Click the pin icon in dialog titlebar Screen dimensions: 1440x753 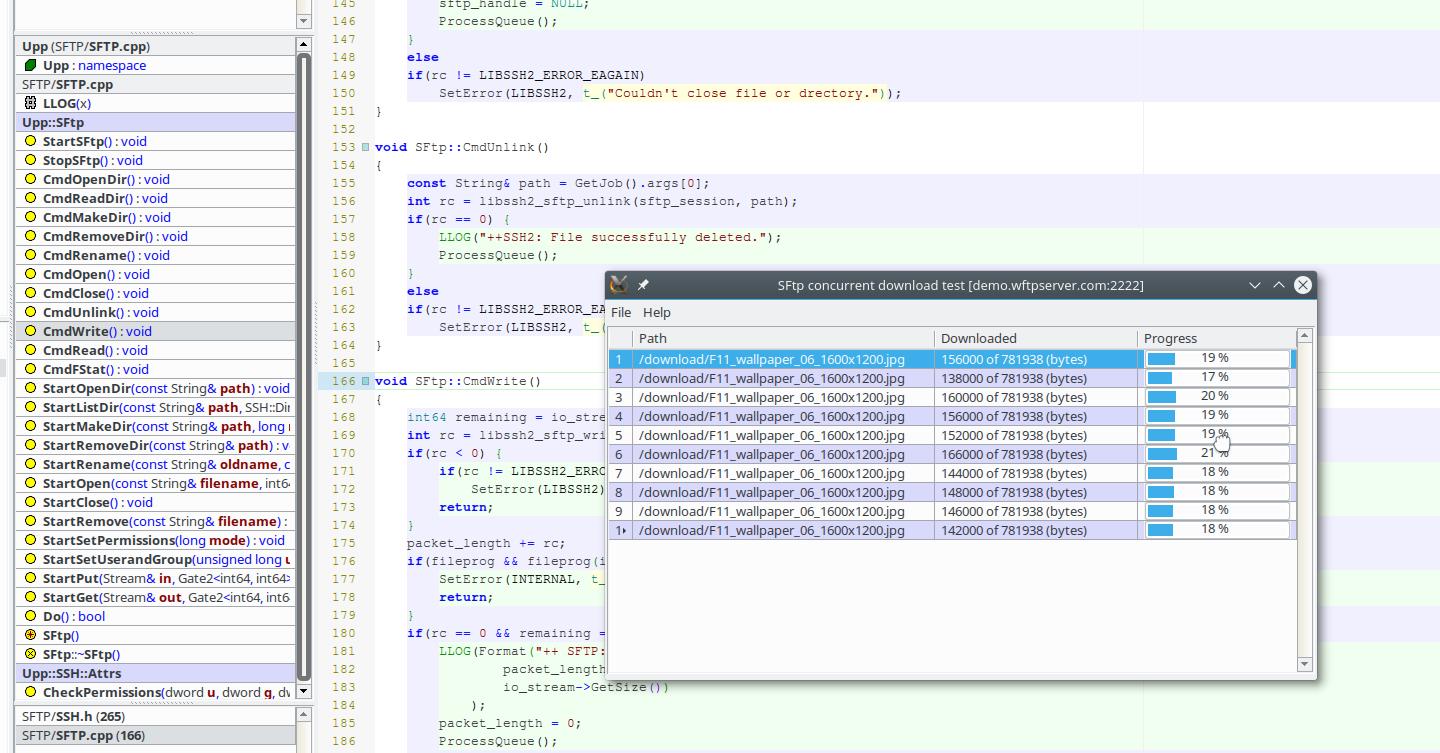(x=643, y=285)
